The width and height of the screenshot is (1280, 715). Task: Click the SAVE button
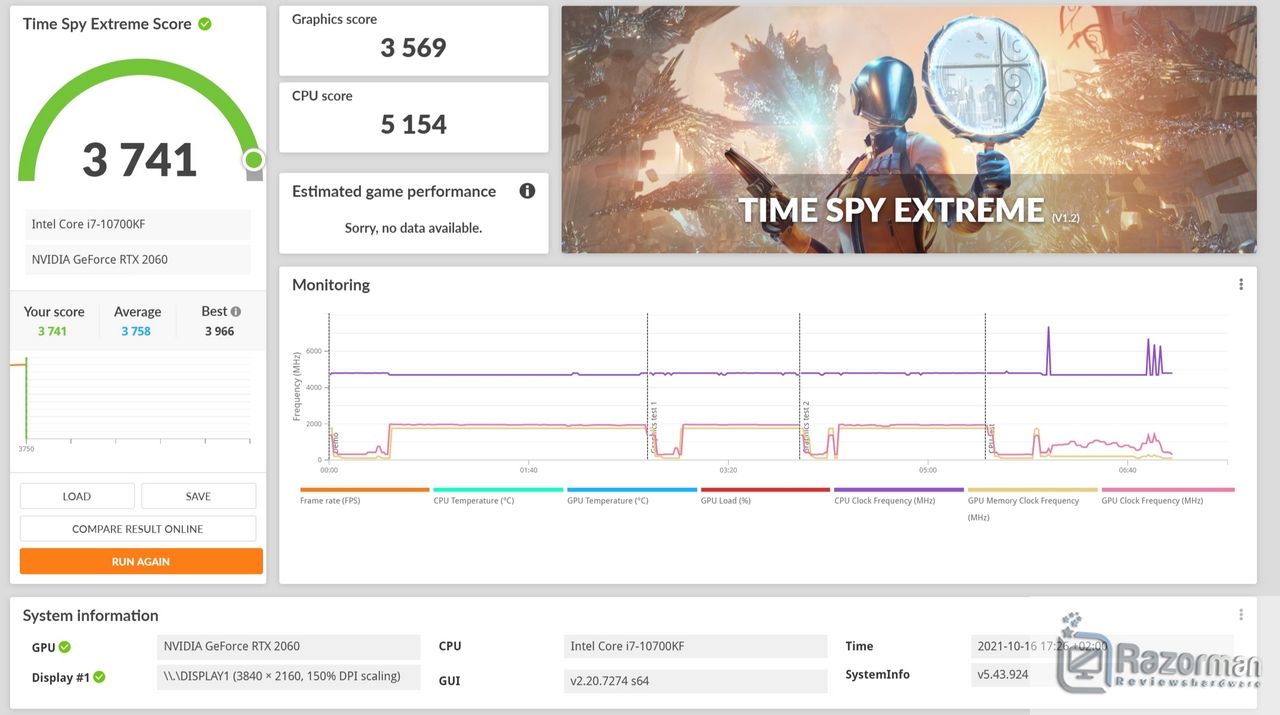(x=198, y=496)
